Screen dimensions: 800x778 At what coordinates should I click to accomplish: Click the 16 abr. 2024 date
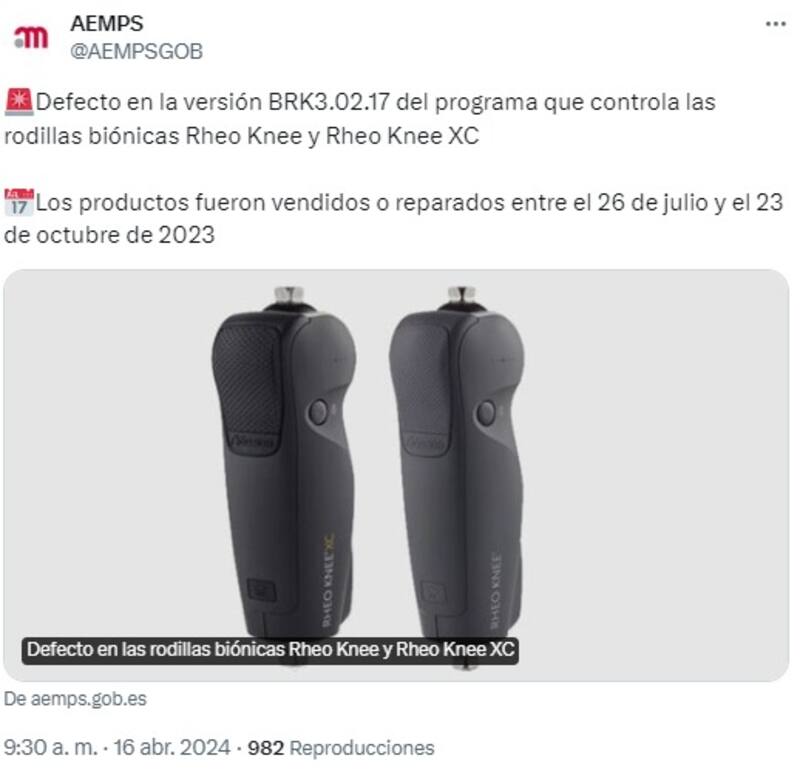[172, 748]
